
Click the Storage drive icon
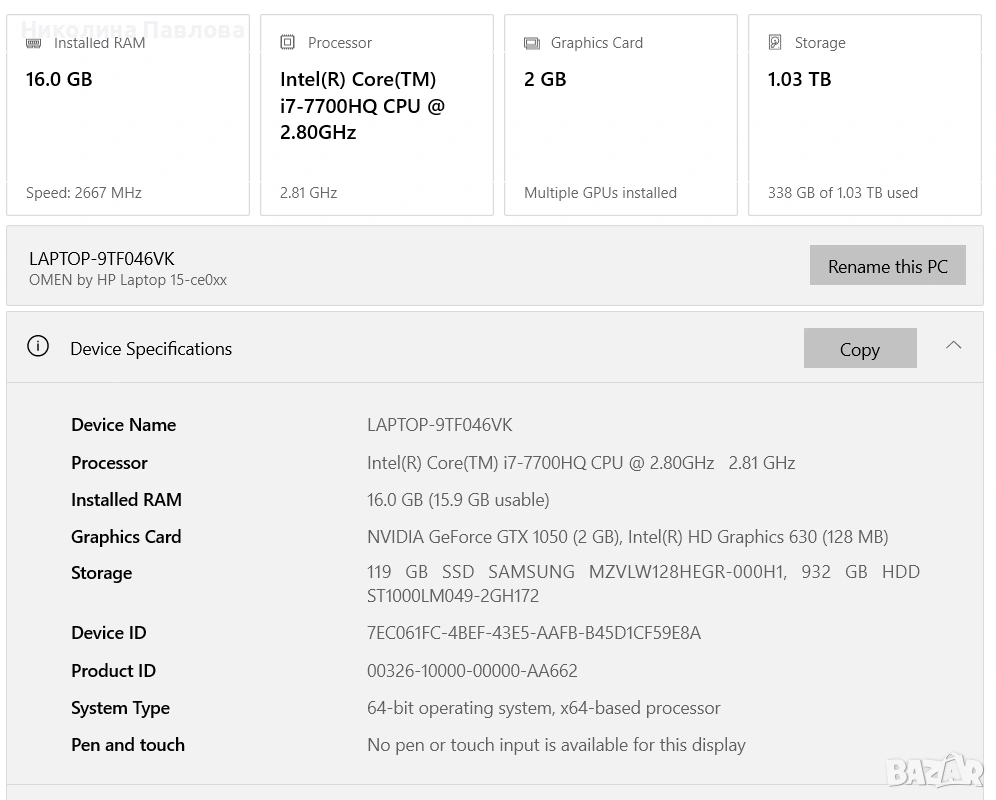click(x=775, y=42)
